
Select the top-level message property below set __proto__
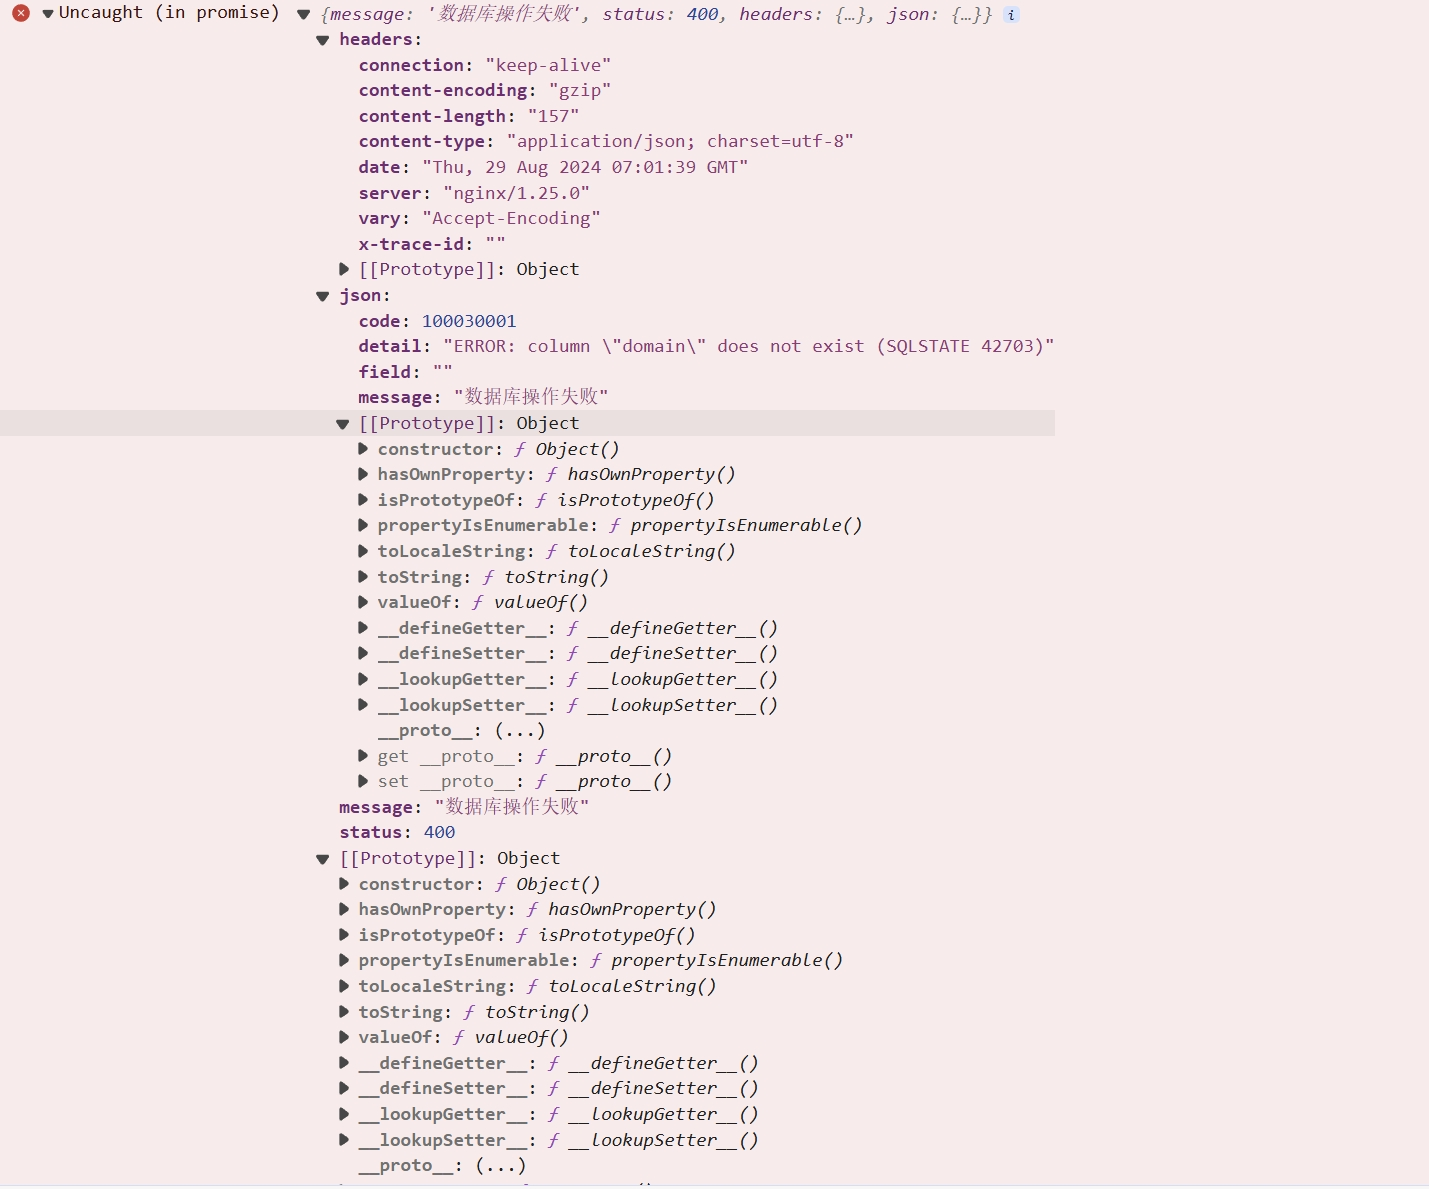pyautogui.click(x=464, y=807)
